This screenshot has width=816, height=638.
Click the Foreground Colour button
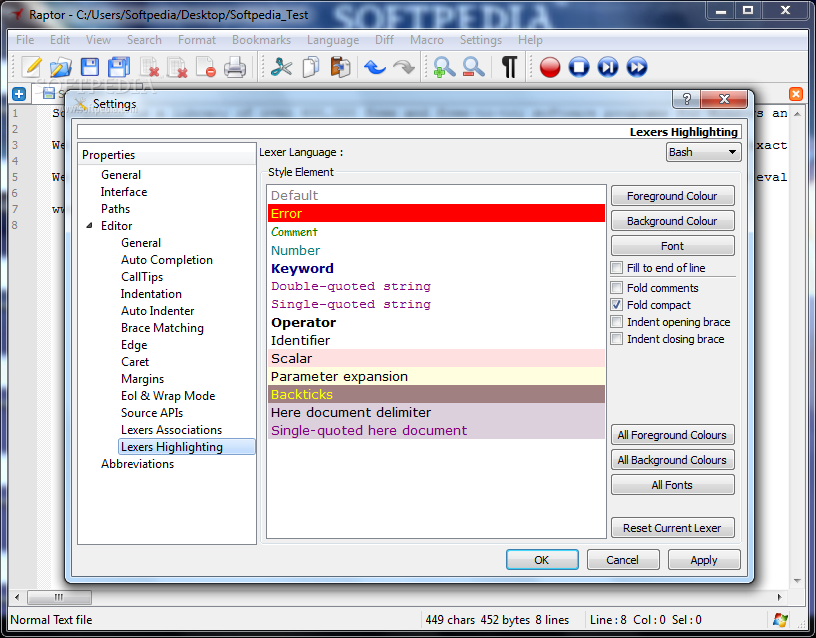tap(672, 196)
